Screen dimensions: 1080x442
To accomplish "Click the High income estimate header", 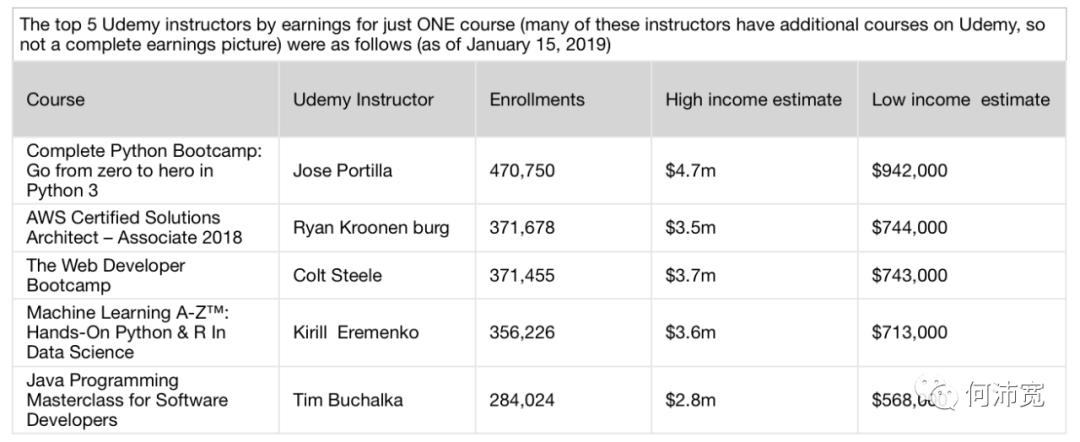I will click(753, 100).
